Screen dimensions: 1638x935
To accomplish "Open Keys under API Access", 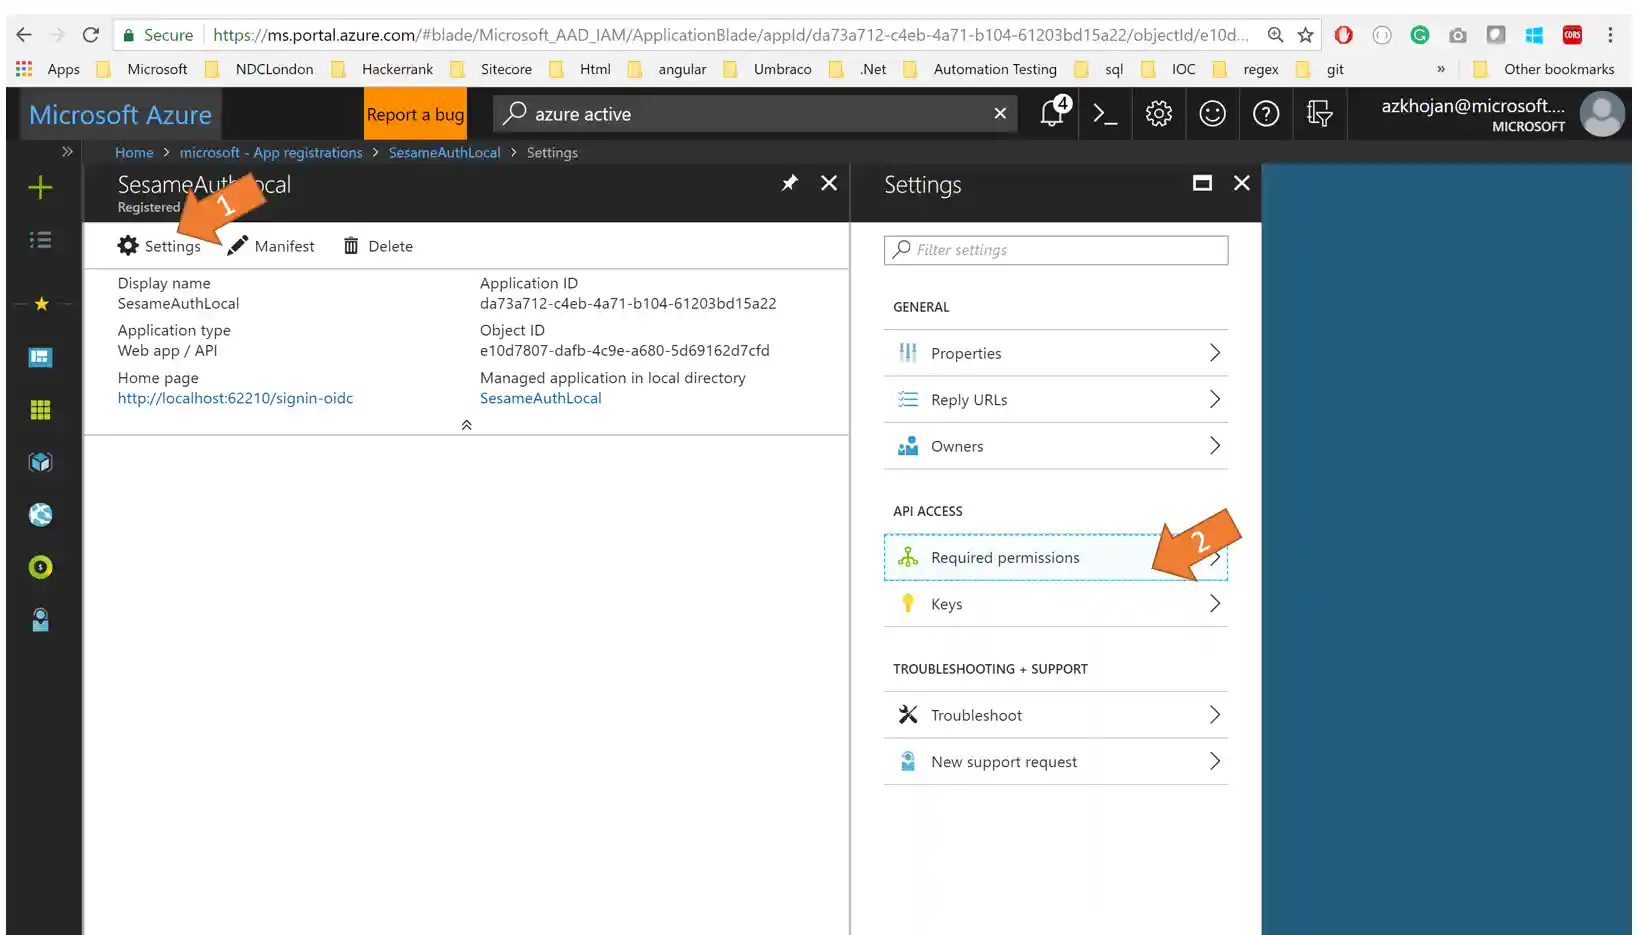I will pyautogui.click(x=1055, y=603).
